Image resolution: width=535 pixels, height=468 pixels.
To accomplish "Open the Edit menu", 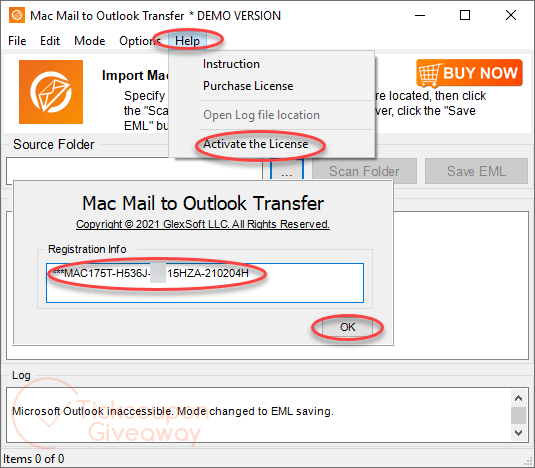I will click(x=50, y=41).
